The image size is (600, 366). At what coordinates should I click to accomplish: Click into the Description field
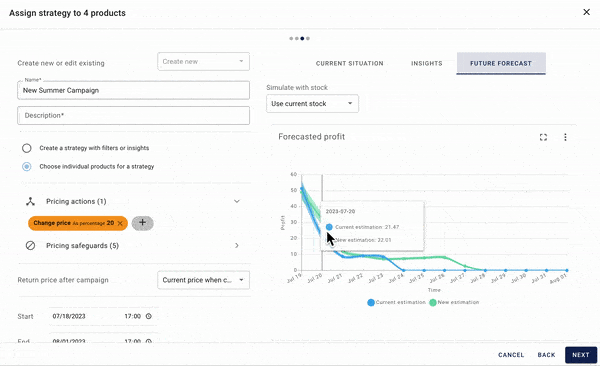coord(134,115)
